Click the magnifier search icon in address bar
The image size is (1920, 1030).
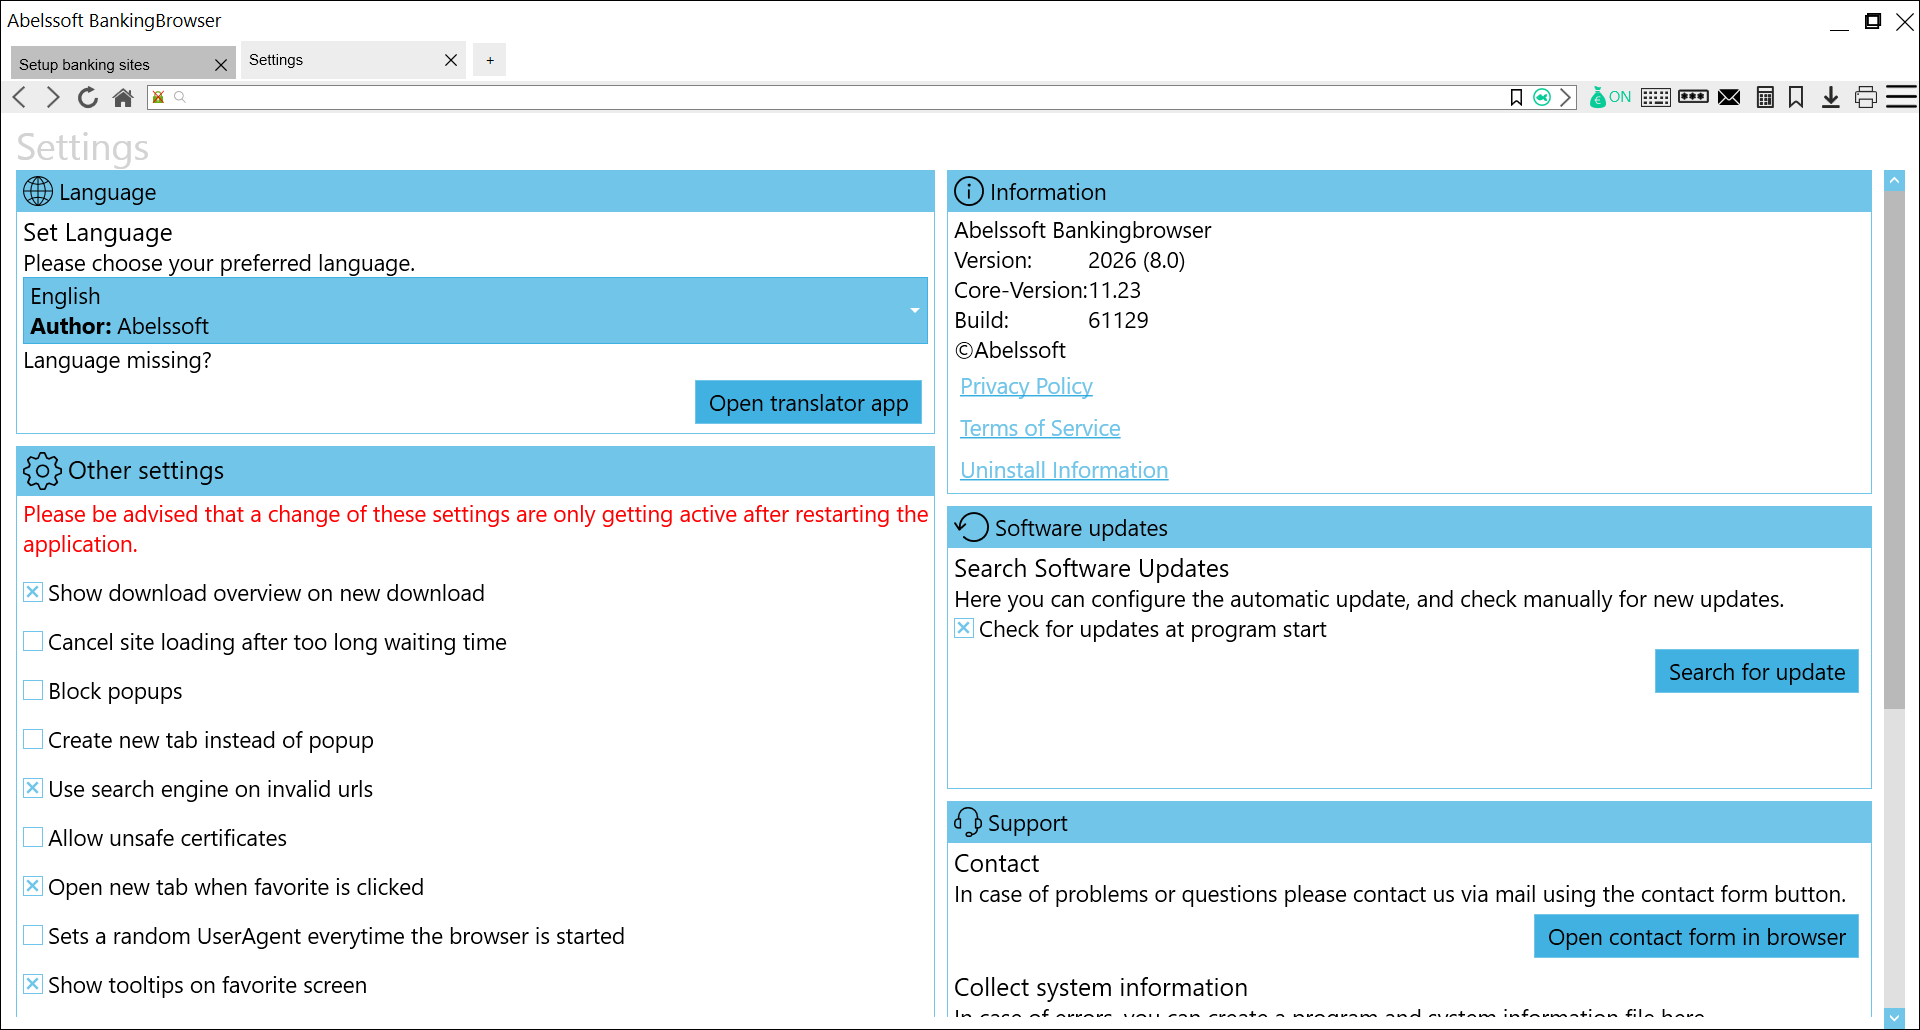pyautogui.click(x=180, y=97)
